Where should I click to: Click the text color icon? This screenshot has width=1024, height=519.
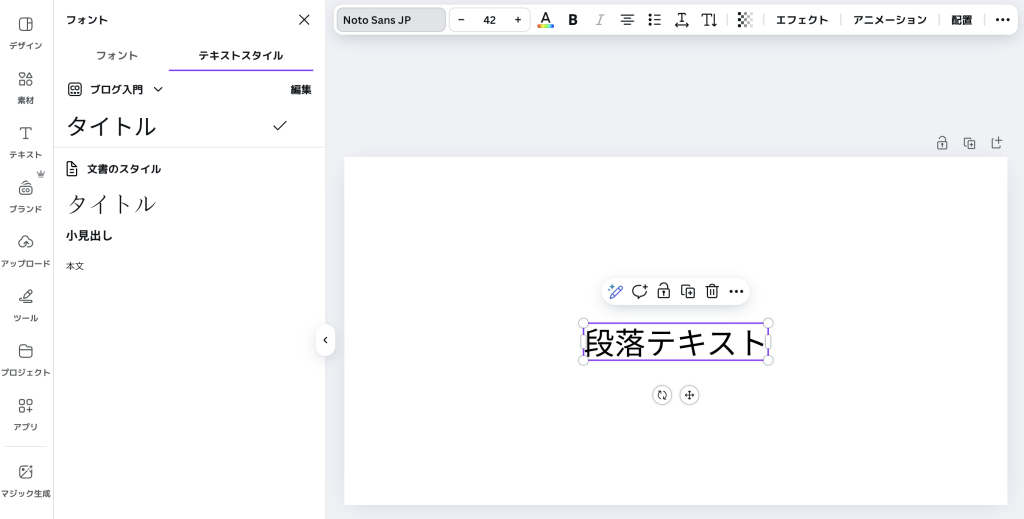tap(545, 20)
